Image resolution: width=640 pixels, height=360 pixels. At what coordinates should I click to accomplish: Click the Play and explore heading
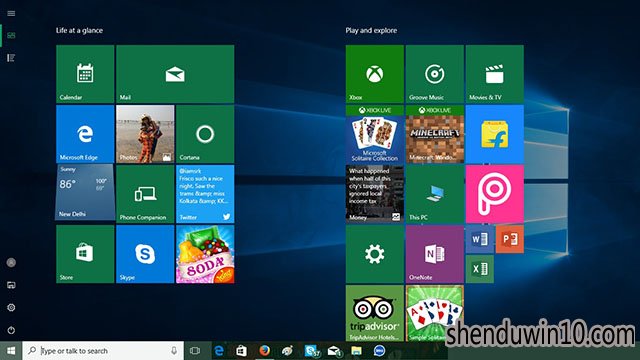tap(371, 30)
